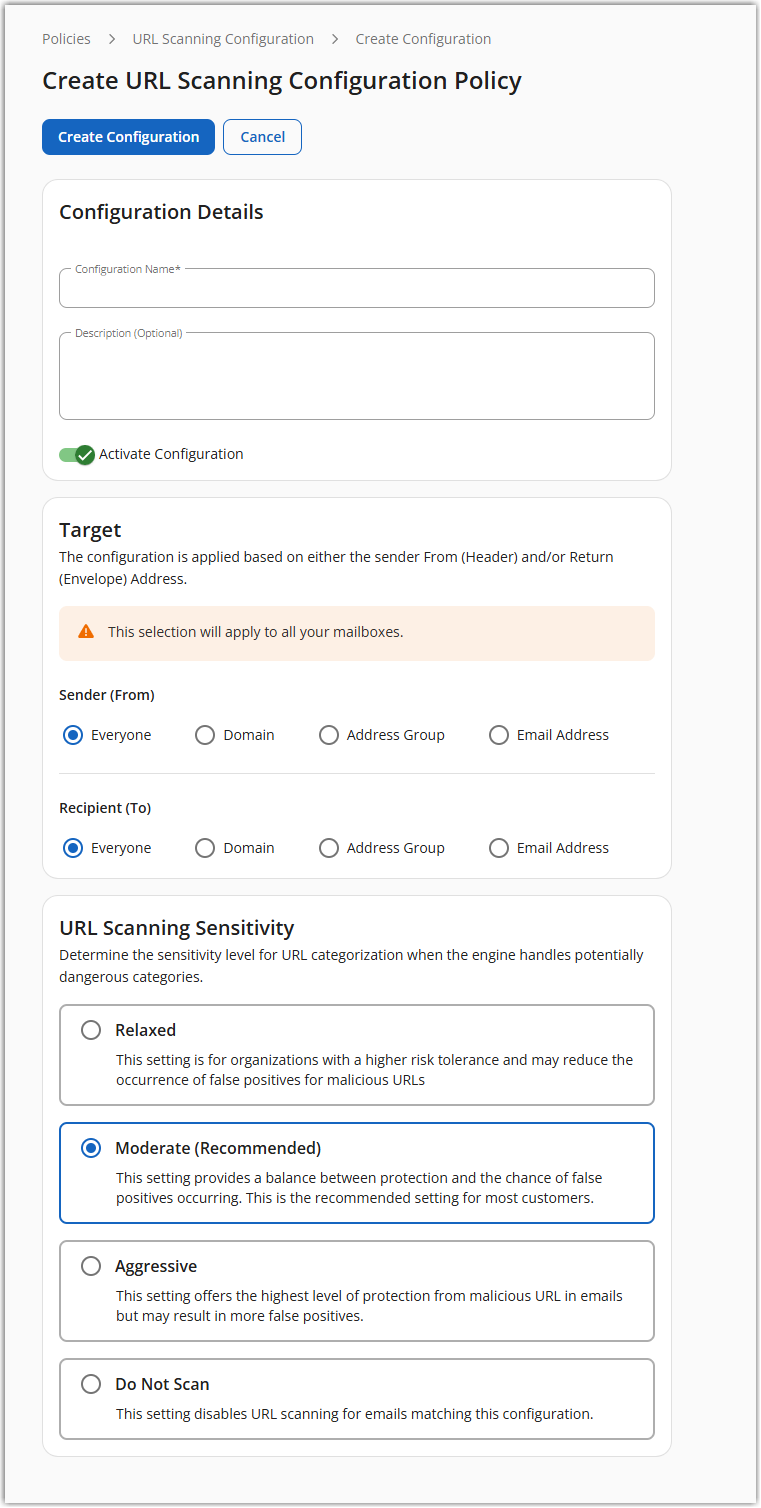Pick the Do Not Scan option
761x1508 pixels.
(x=91, y=1385)
